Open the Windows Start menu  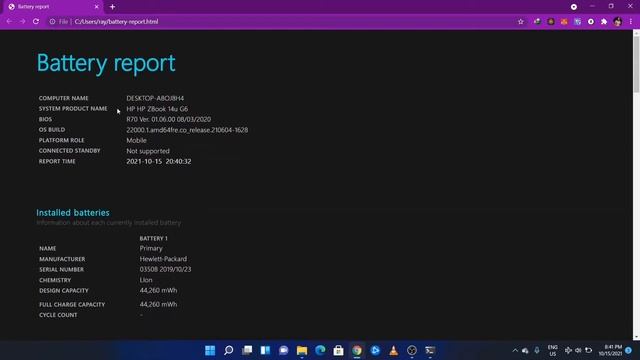coord(210,350)
